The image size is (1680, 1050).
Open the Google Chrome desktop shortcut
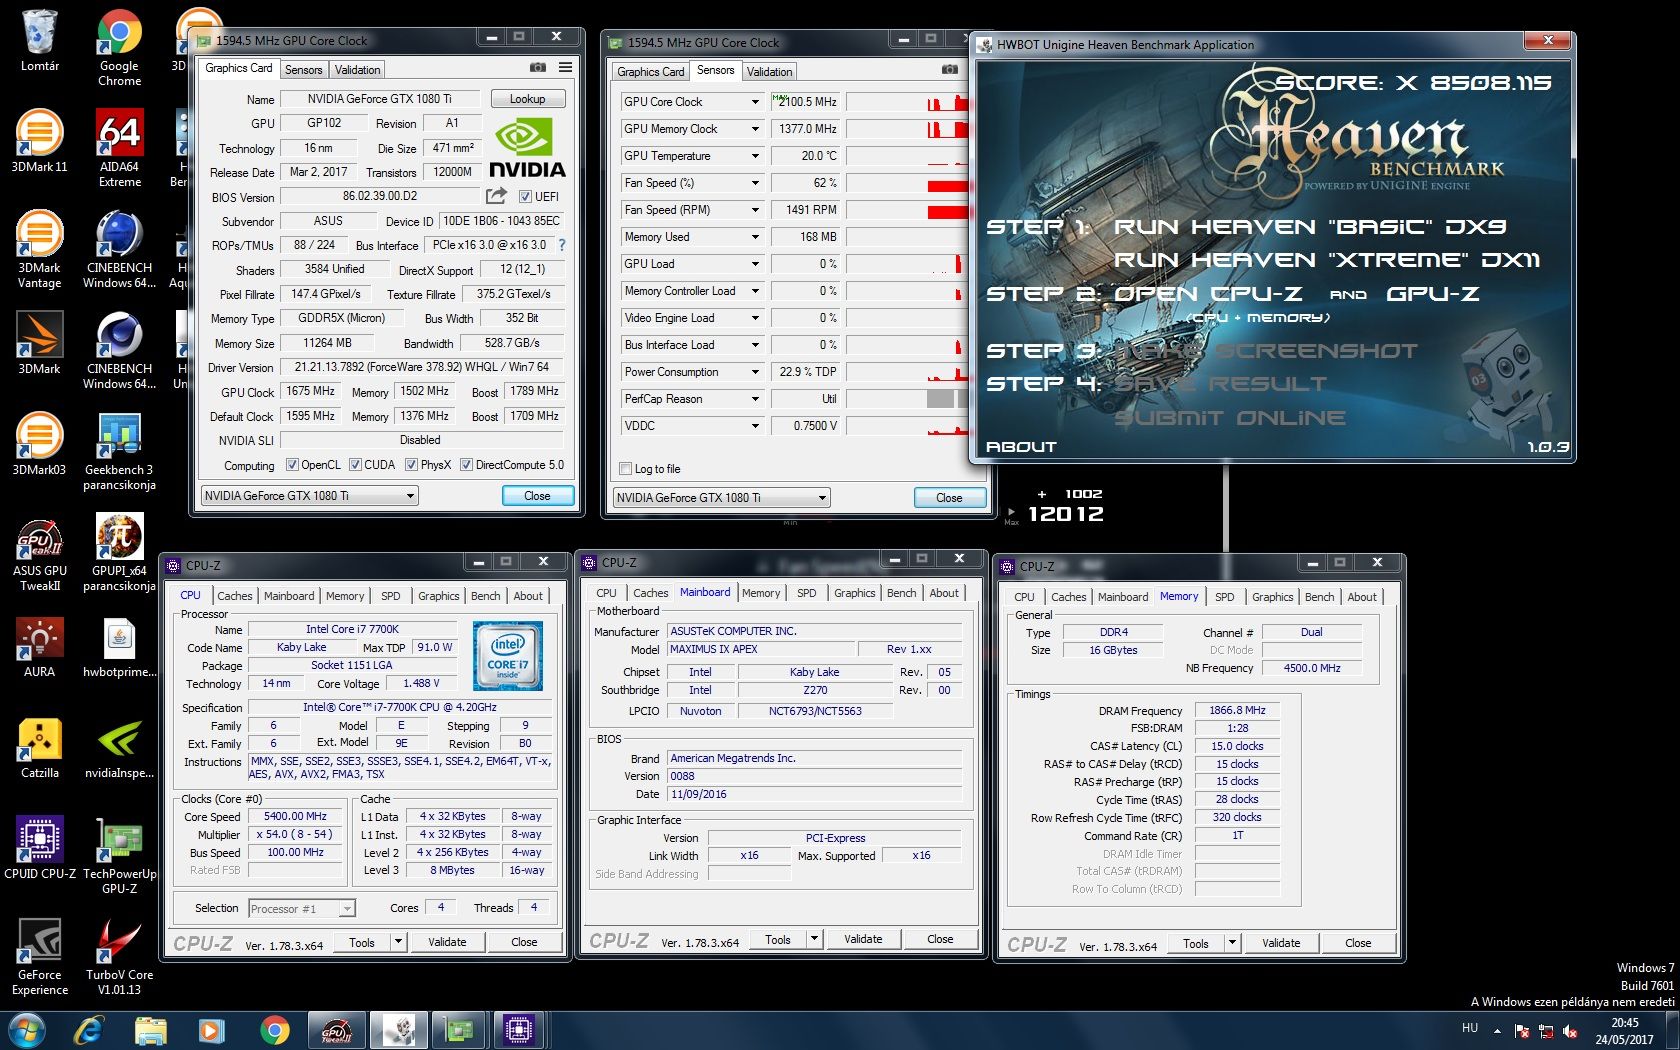pos(119,47)
